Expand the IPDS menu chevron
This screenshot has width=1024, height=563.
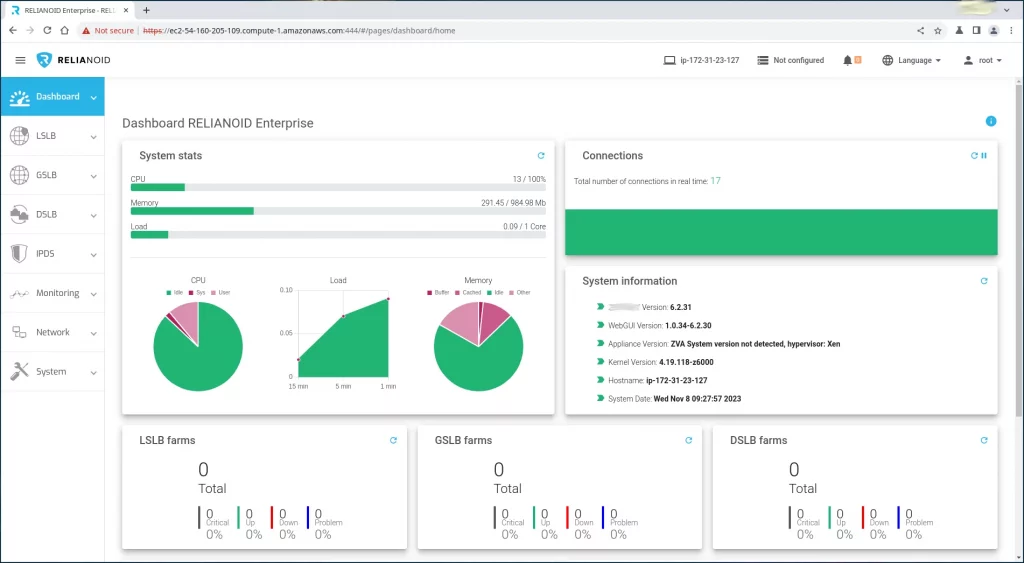click(93, 254)
